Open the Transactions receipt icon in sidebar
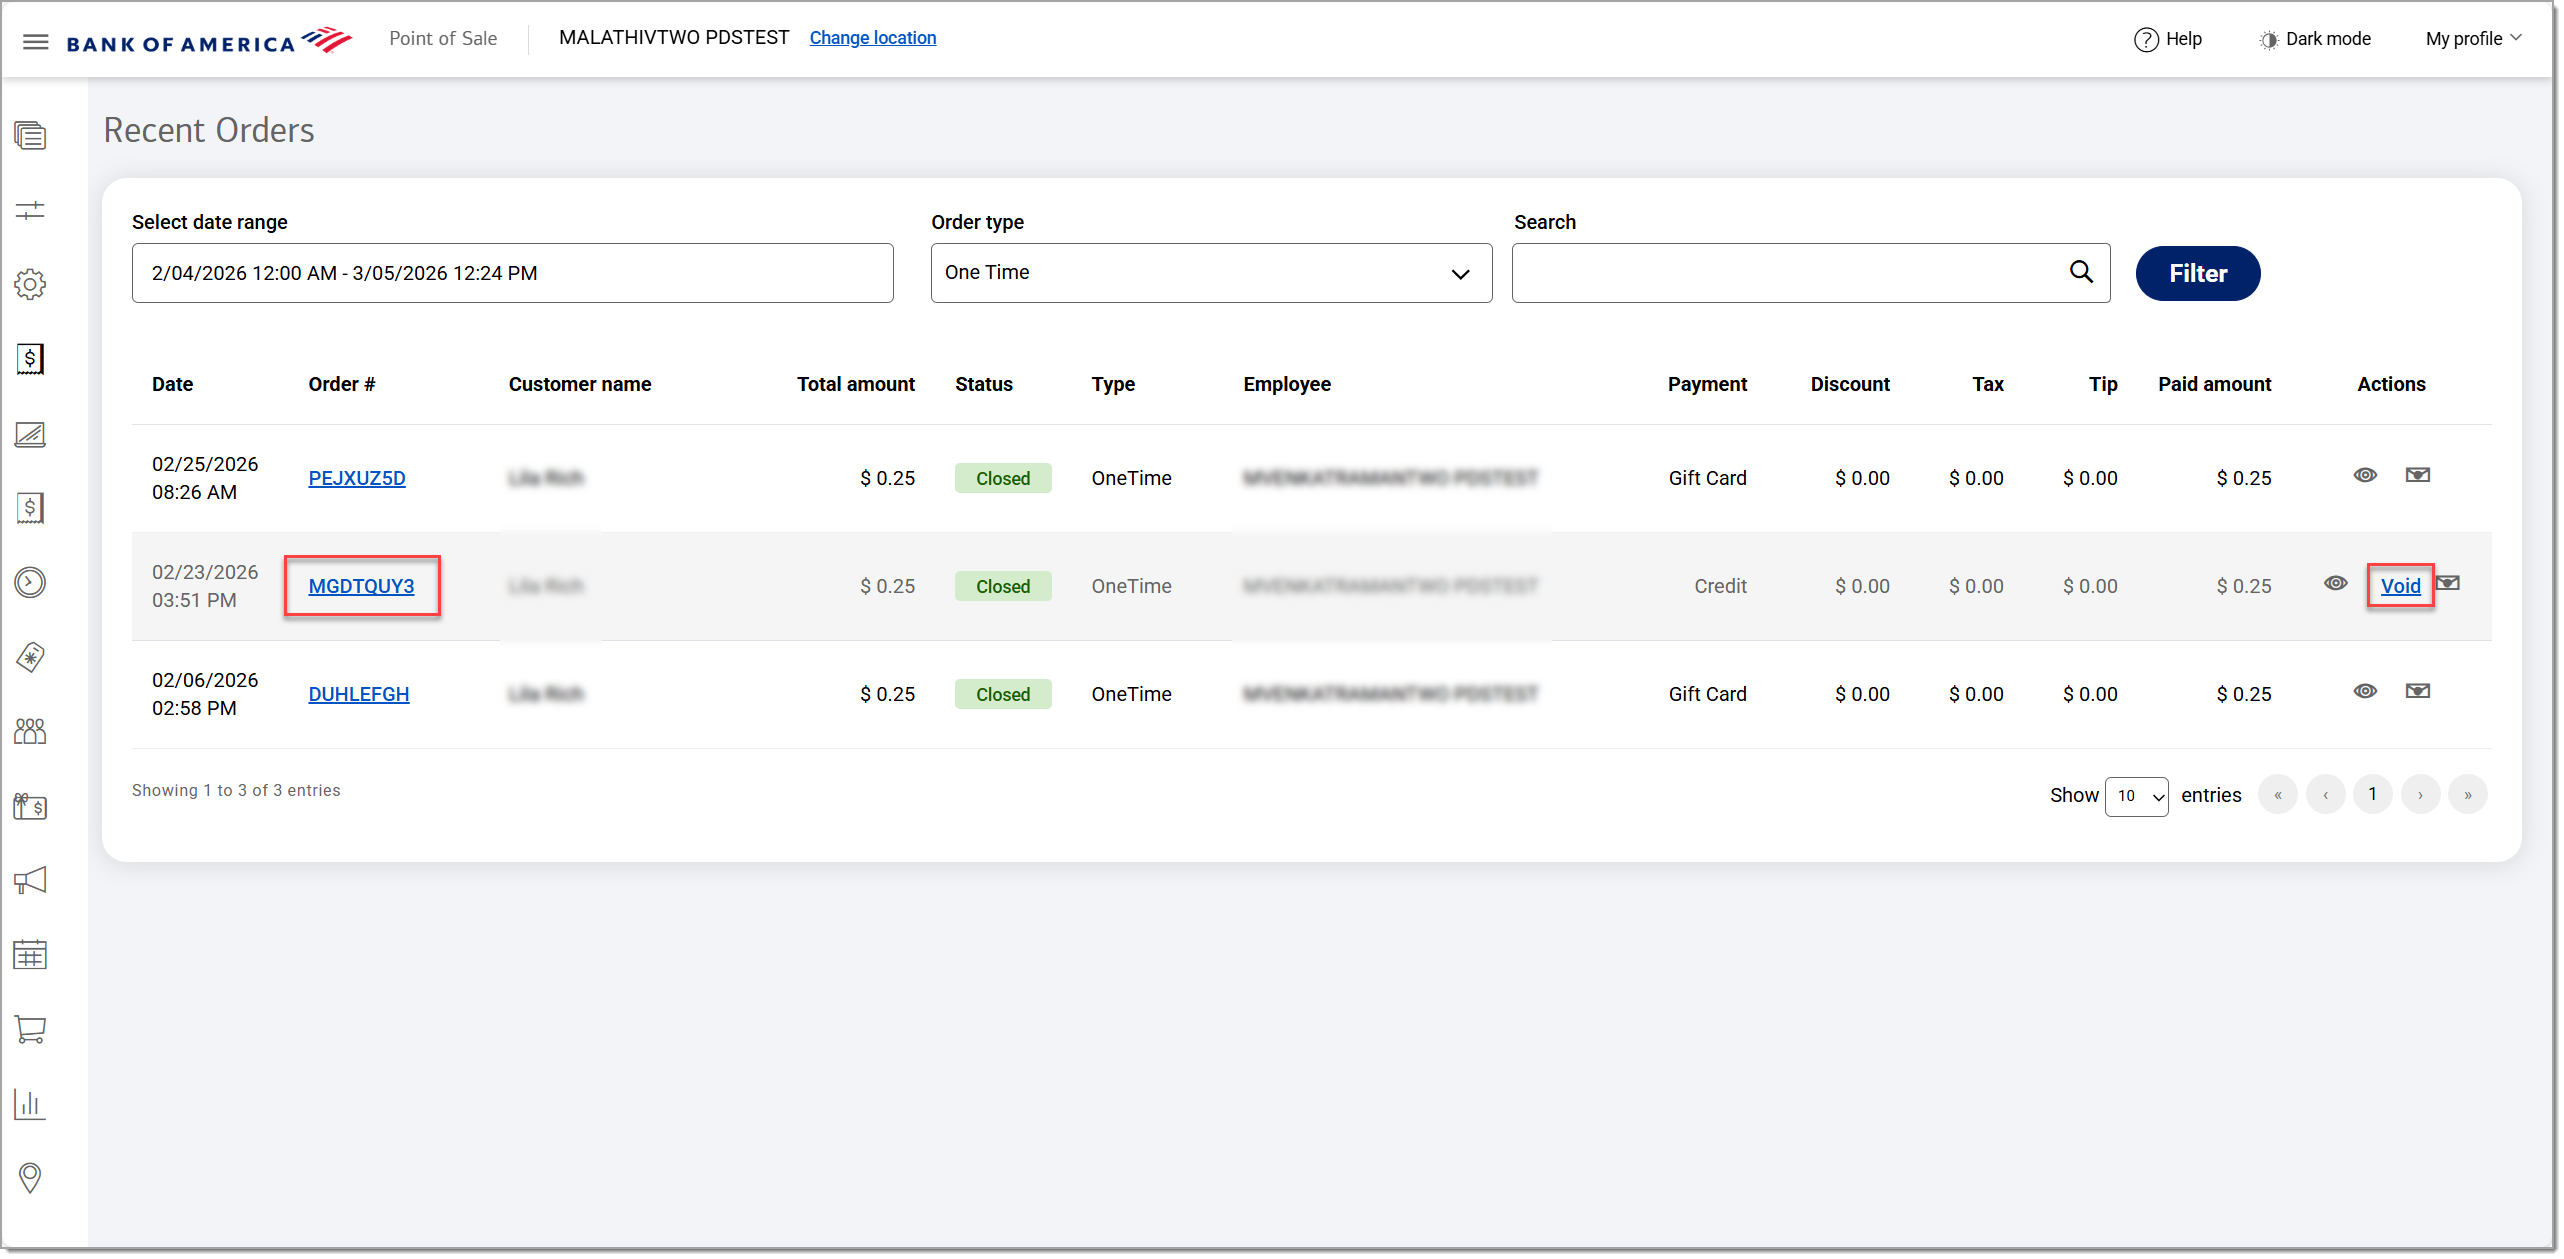 coord(30,507)
